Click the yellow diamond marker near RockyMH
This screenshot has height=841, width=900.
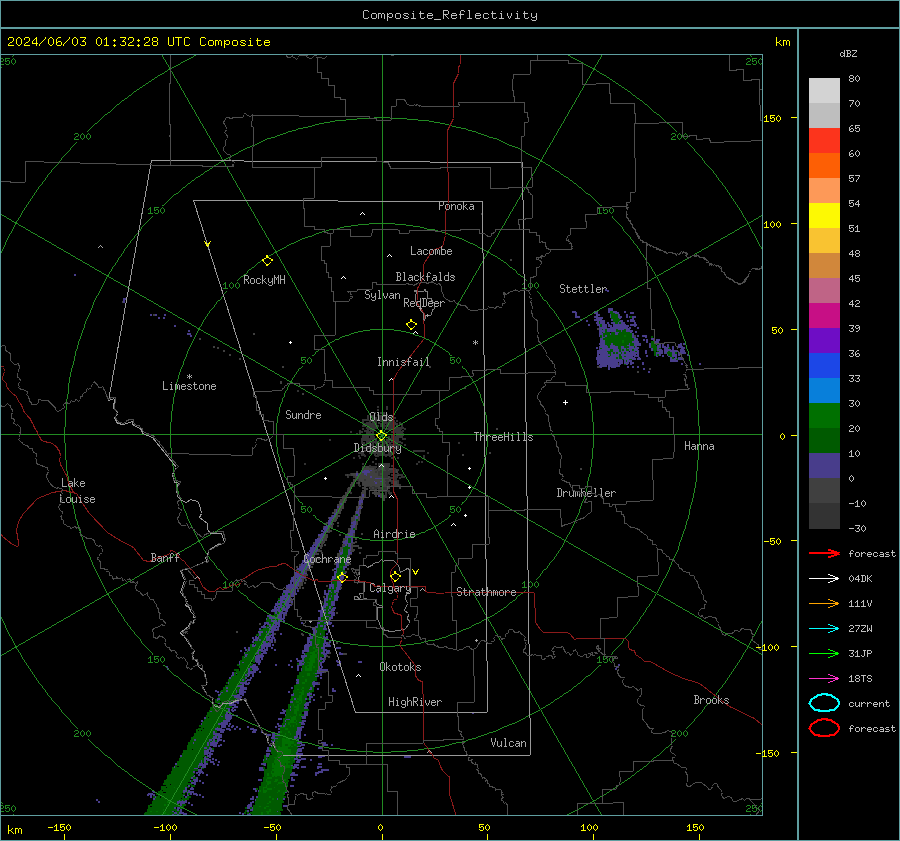(x=267, y=261)
